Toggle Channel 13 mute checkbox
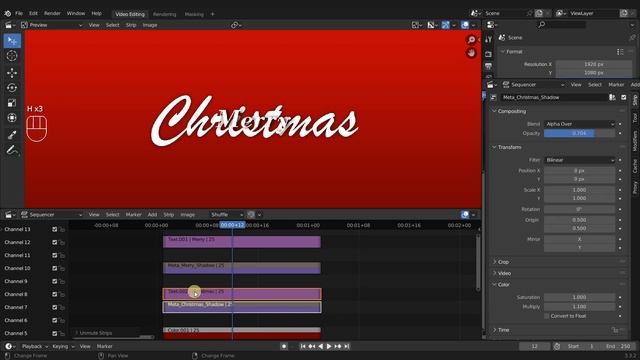The image size is (640, 360). pyautogui.click(x=55, y=229)
